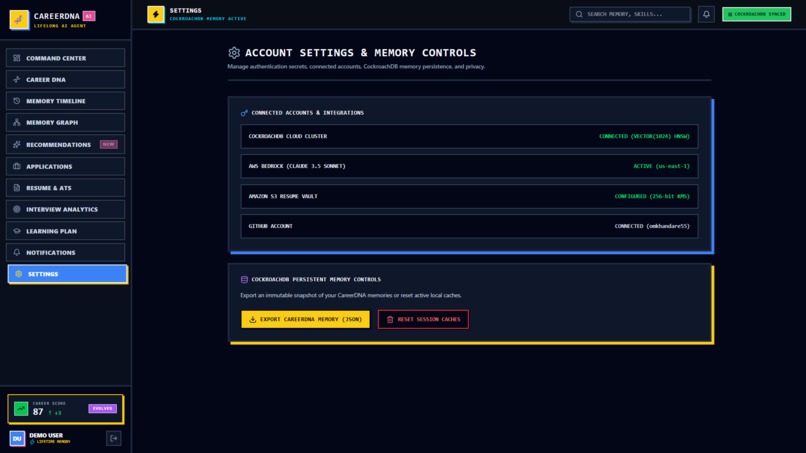Click the Demo User name label

46,436
